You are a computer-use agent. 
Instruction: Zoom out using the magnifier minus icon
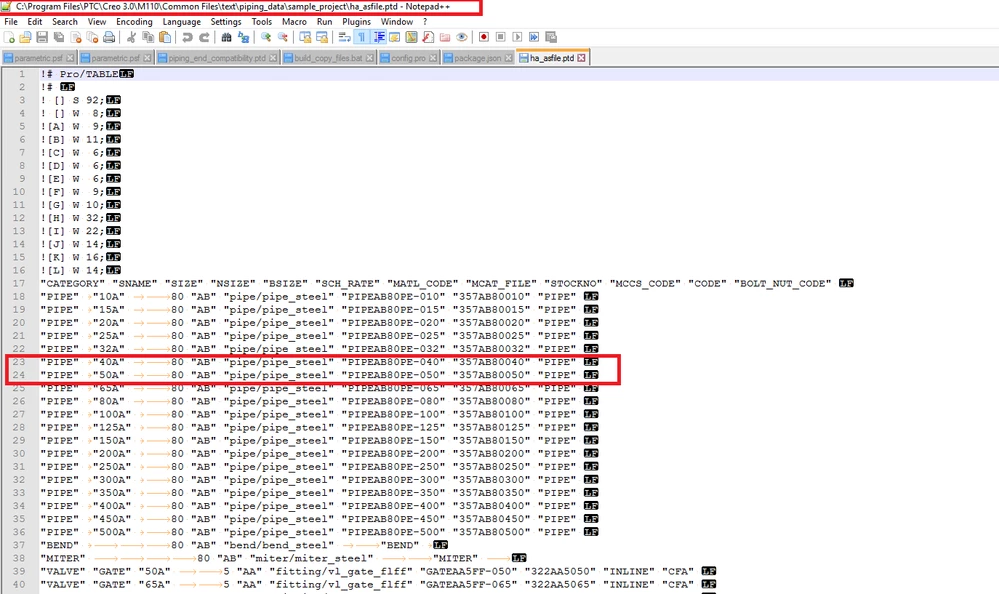pos(282,37)
